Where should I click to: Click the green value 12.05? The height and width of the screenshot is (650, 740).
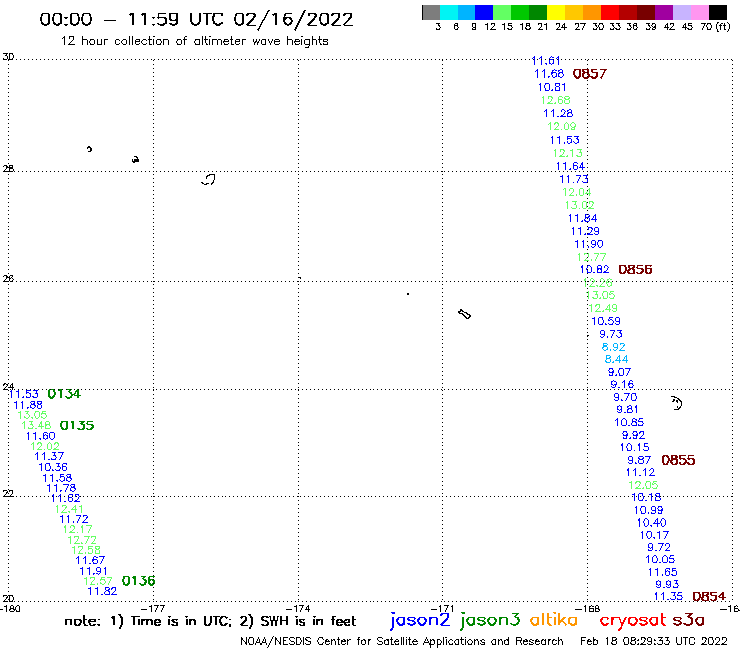coord(643,485)
